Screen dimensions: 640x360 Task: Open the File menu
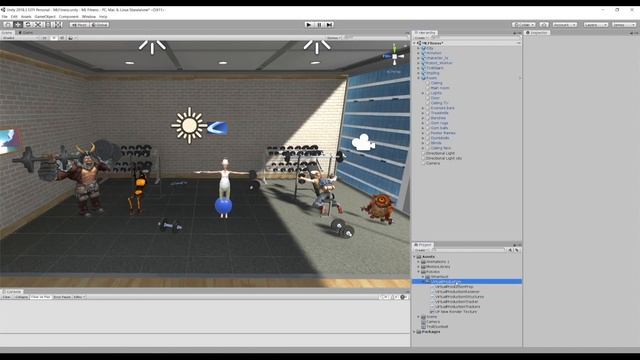(4, 17)
